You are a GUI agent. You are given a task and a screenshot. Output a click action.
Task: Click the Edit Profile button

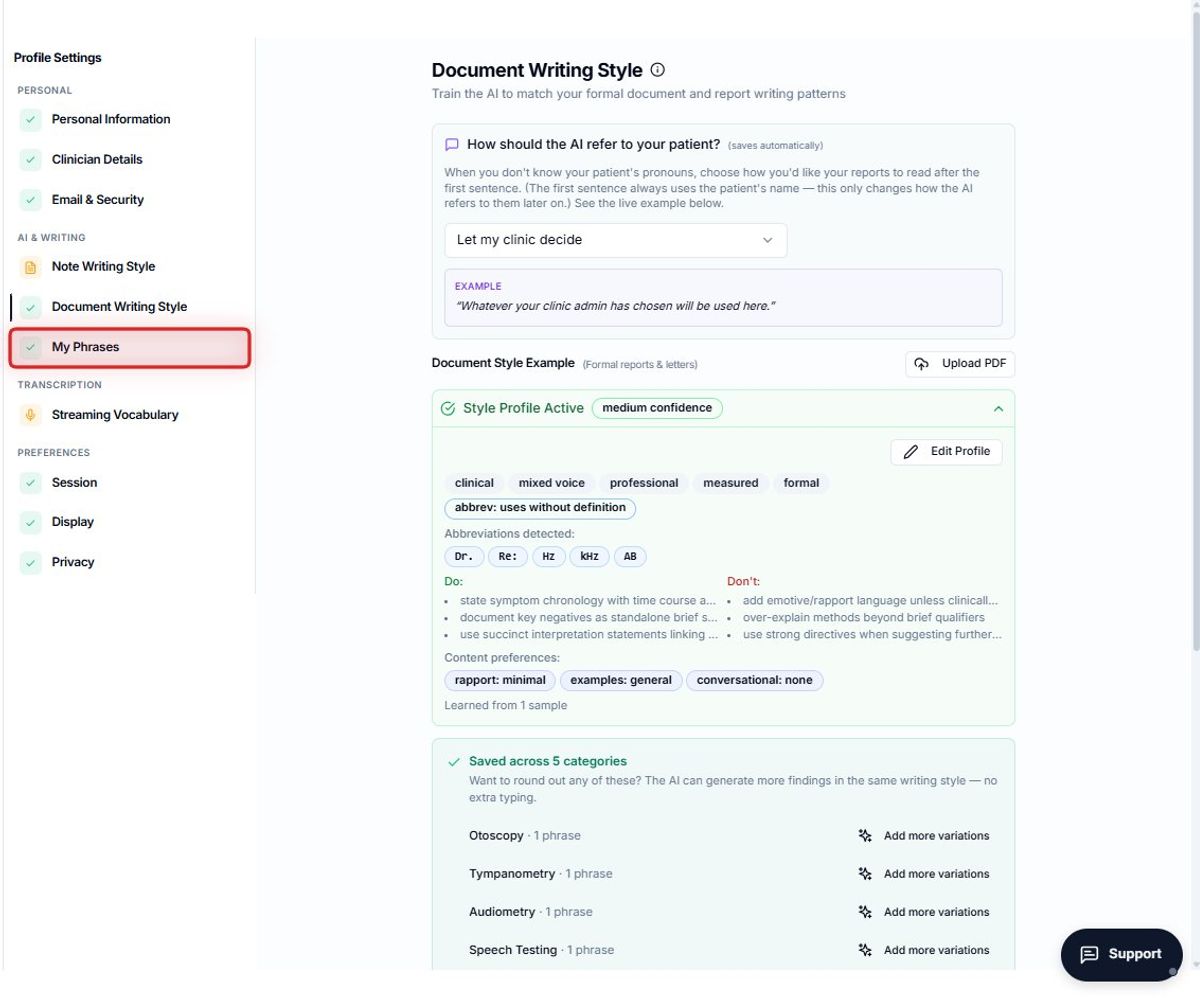tap(946, 452)
